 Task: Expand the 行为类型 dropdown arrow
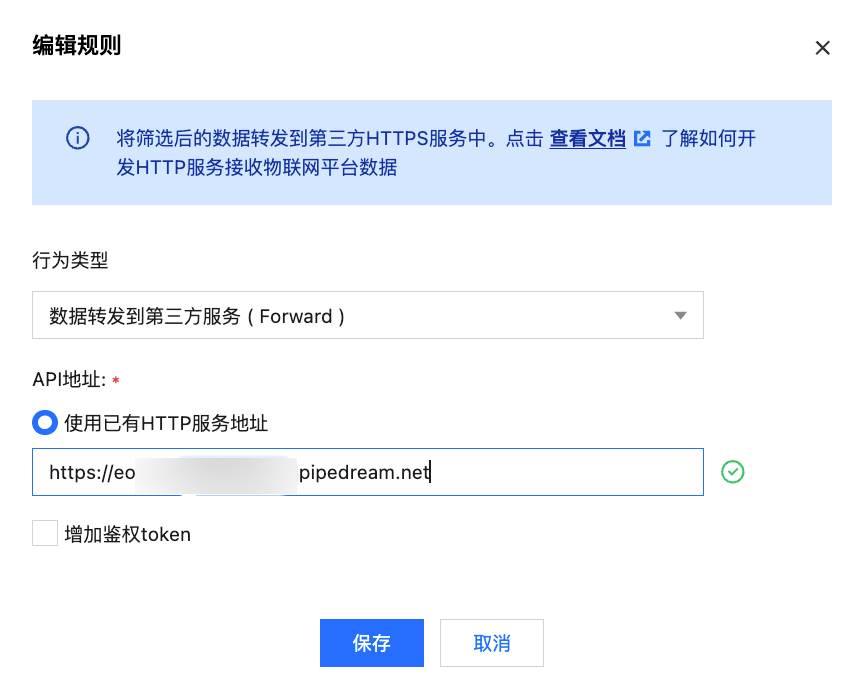(680, 316)
